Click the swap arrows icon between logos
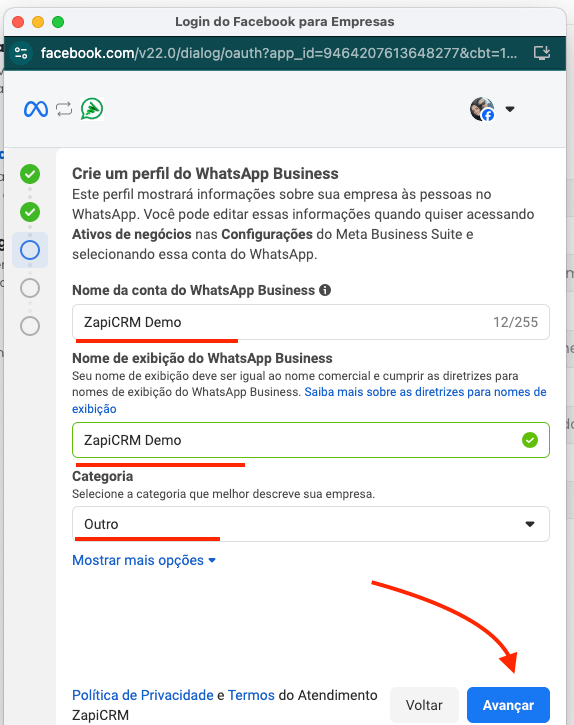This screenshot has height=725, width=574. 64,110
